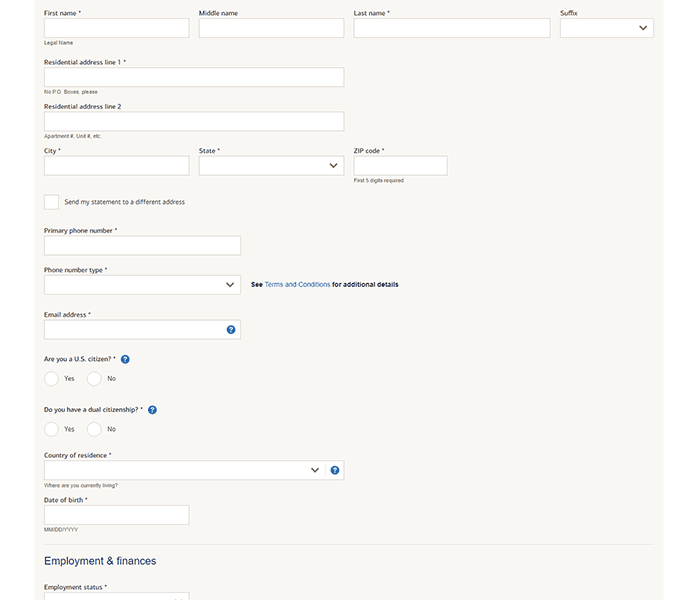Expand the Country of residence dropdown
Viewport: 700px width, 600px height.
[x=180, y=470]
